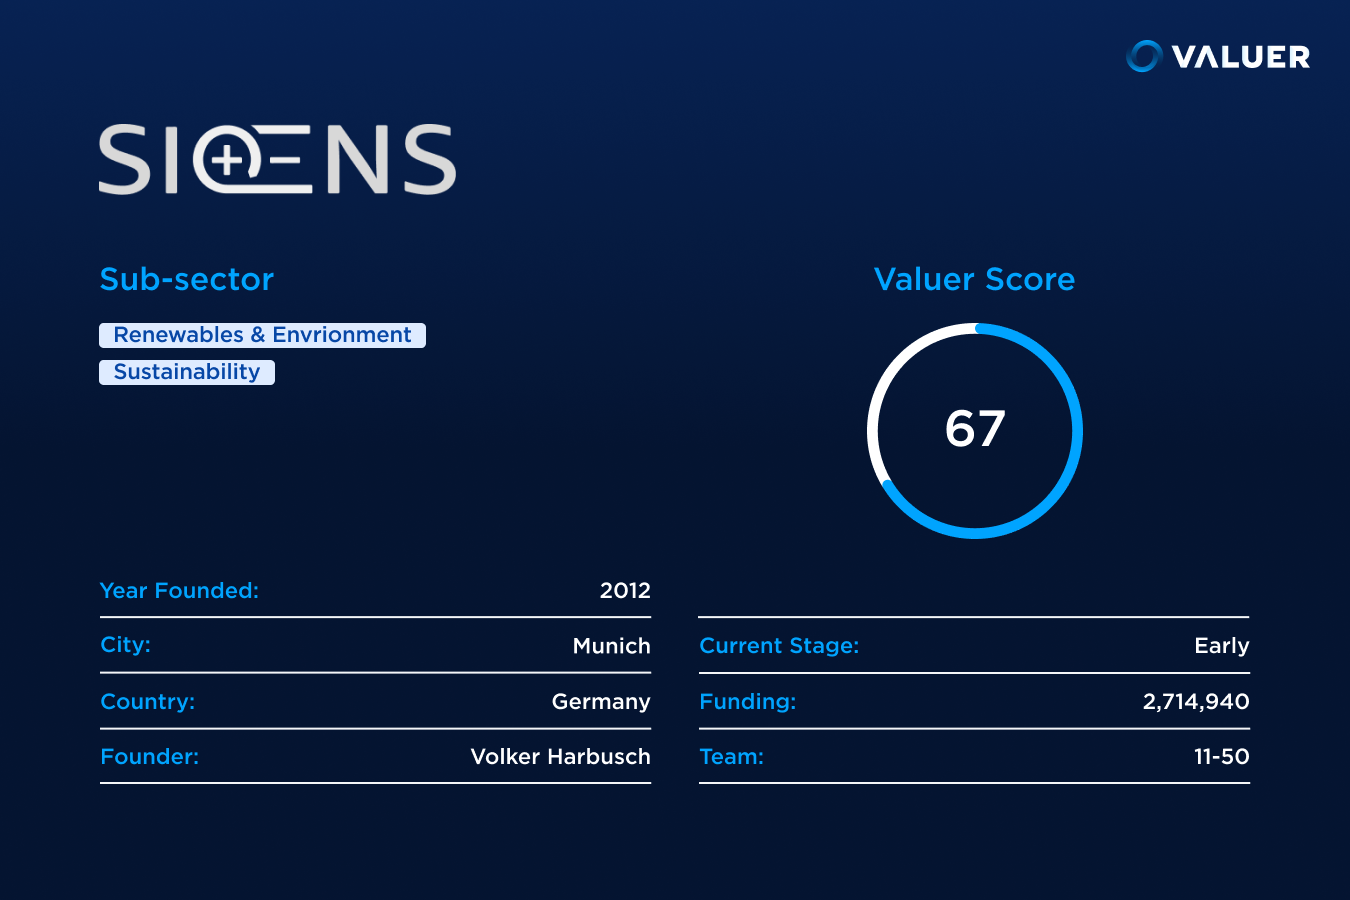1350x900 pixels.
Task: Click the circular score gauge
Action: click(975, 431)
